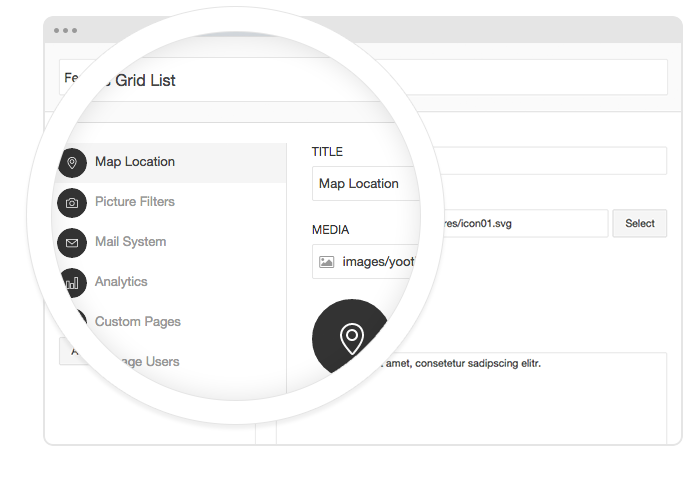700x480 pixels.
Task: Switch to the Analytics item
Action: (x=121, y=282)
